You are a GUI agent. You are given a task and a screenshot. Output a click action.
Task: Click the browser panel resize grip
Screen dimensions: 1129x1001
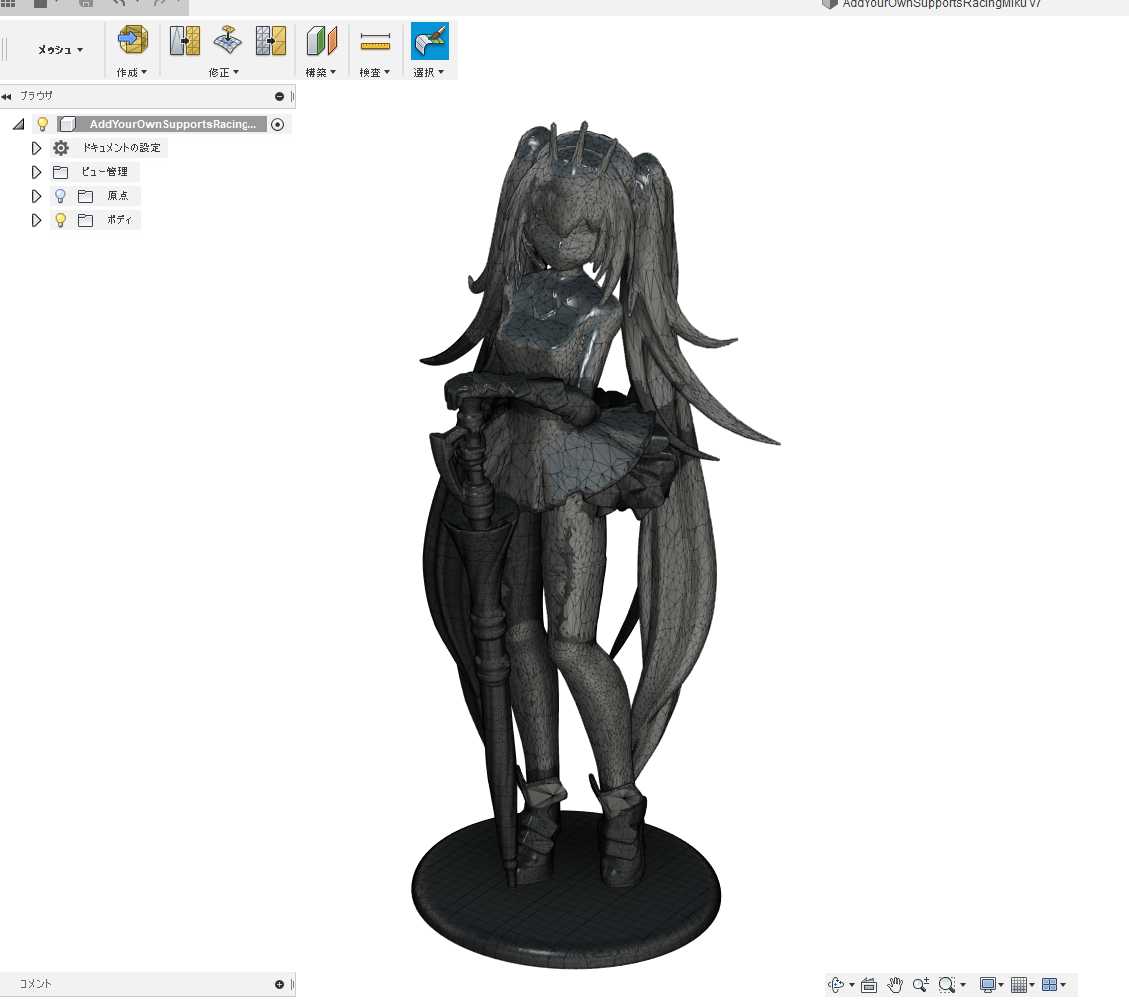click(x=292, y=96)
